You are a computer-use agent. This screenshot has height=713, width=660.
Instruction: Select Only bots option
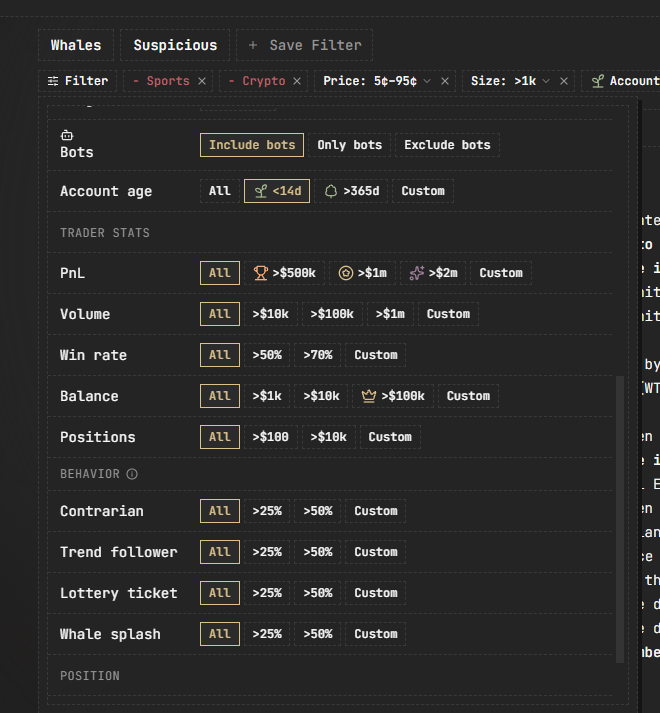tap(349, 145)
